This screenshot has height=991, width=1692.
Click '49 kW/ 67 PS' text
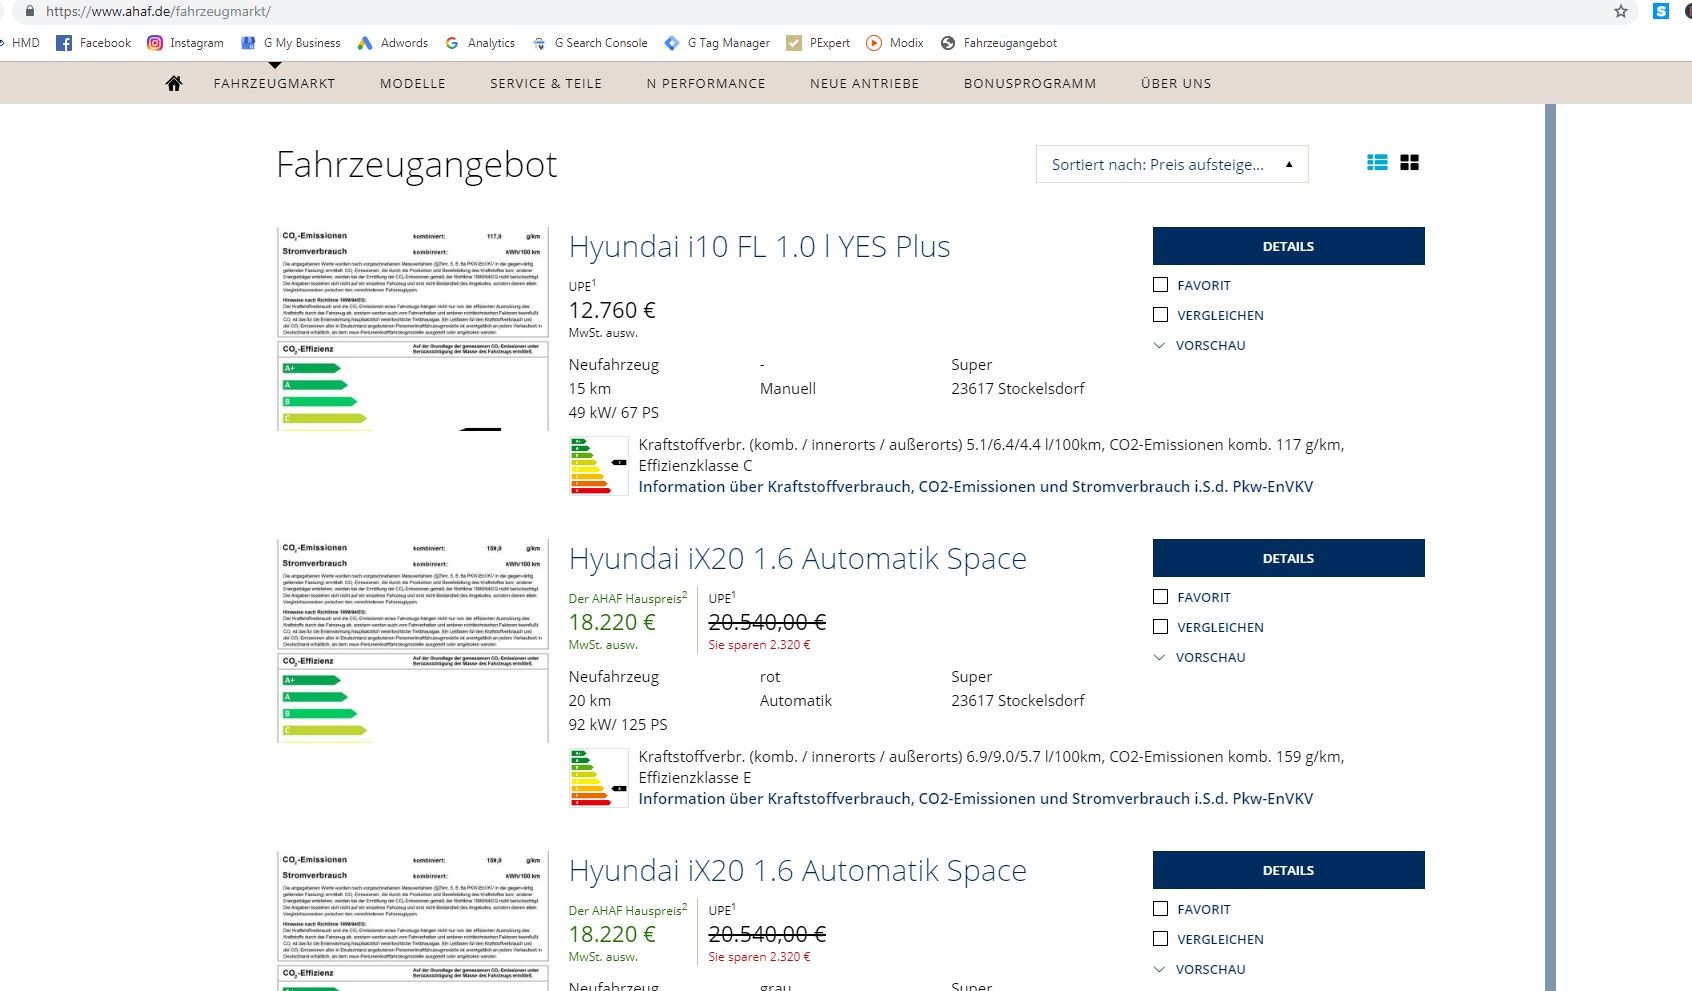pos(614,413)
